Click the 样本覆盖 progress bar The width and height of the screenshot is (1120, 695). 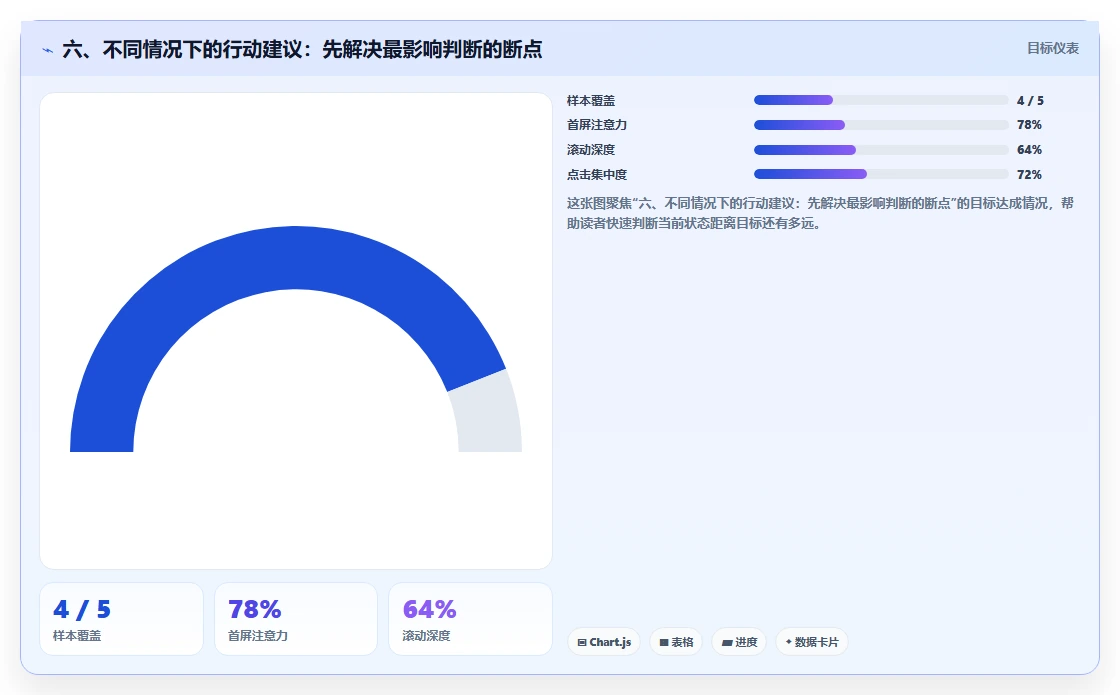point(881,101)
